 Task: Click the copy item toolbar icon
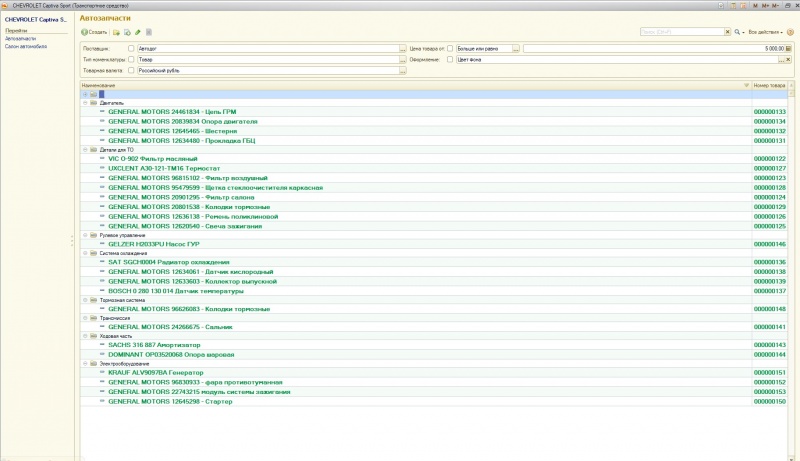coord(127,32)
